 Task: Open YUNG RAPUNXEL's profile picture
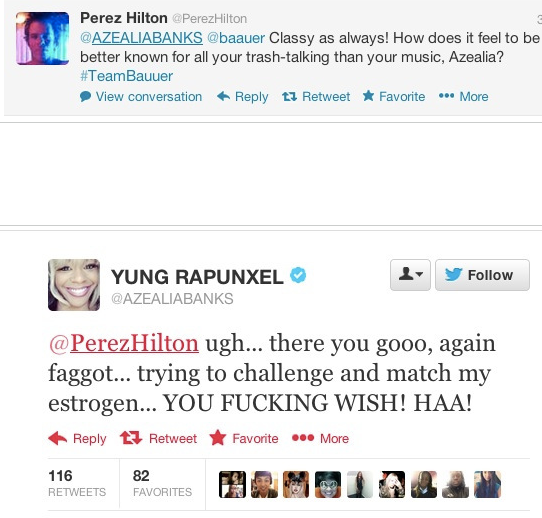[x=74, y=285]
